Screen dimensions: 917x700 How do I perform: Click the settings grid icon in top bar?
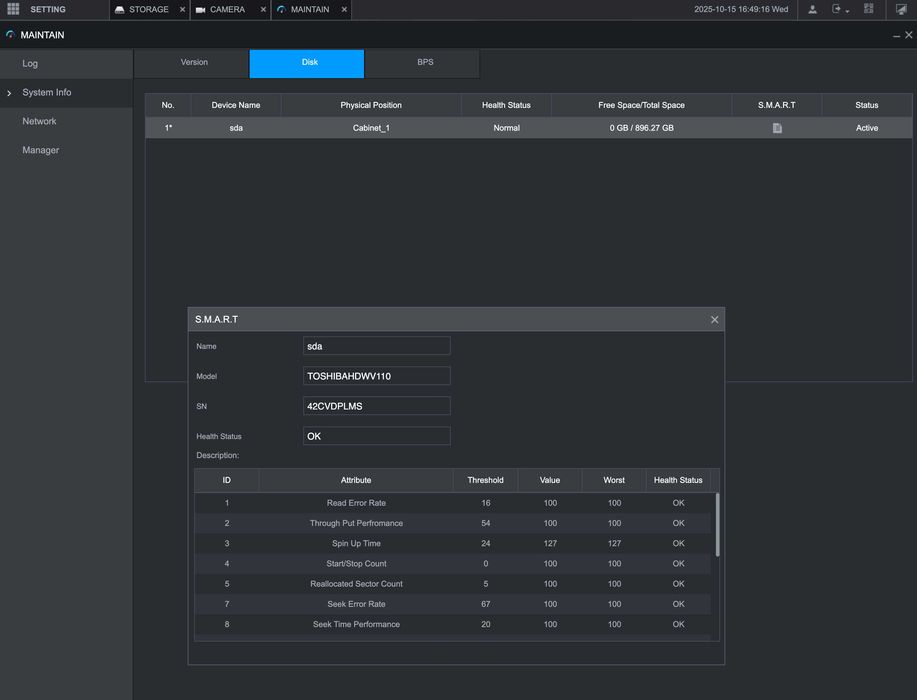13,9
